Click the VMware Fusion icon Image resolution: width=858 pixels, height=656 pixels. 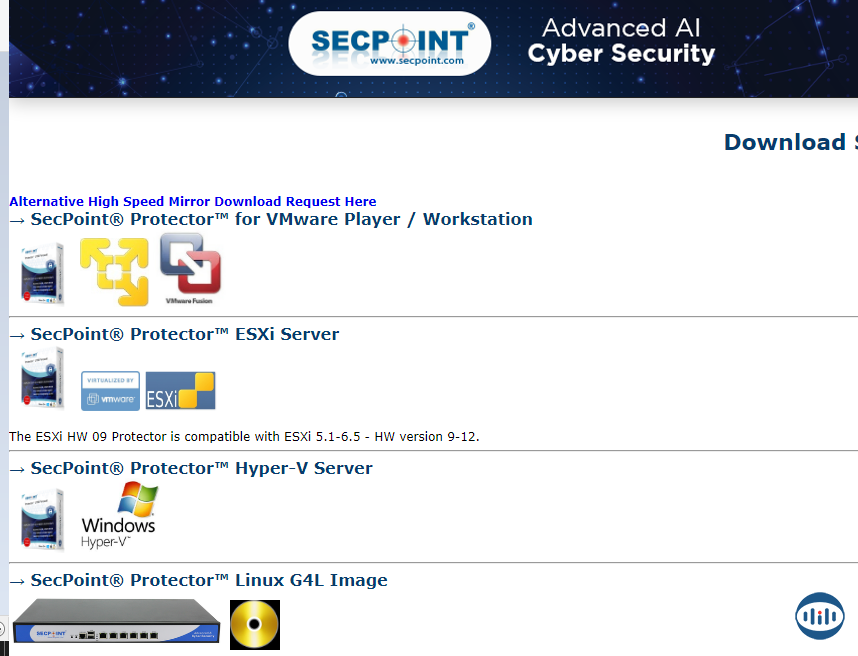[x=190, y=268]
